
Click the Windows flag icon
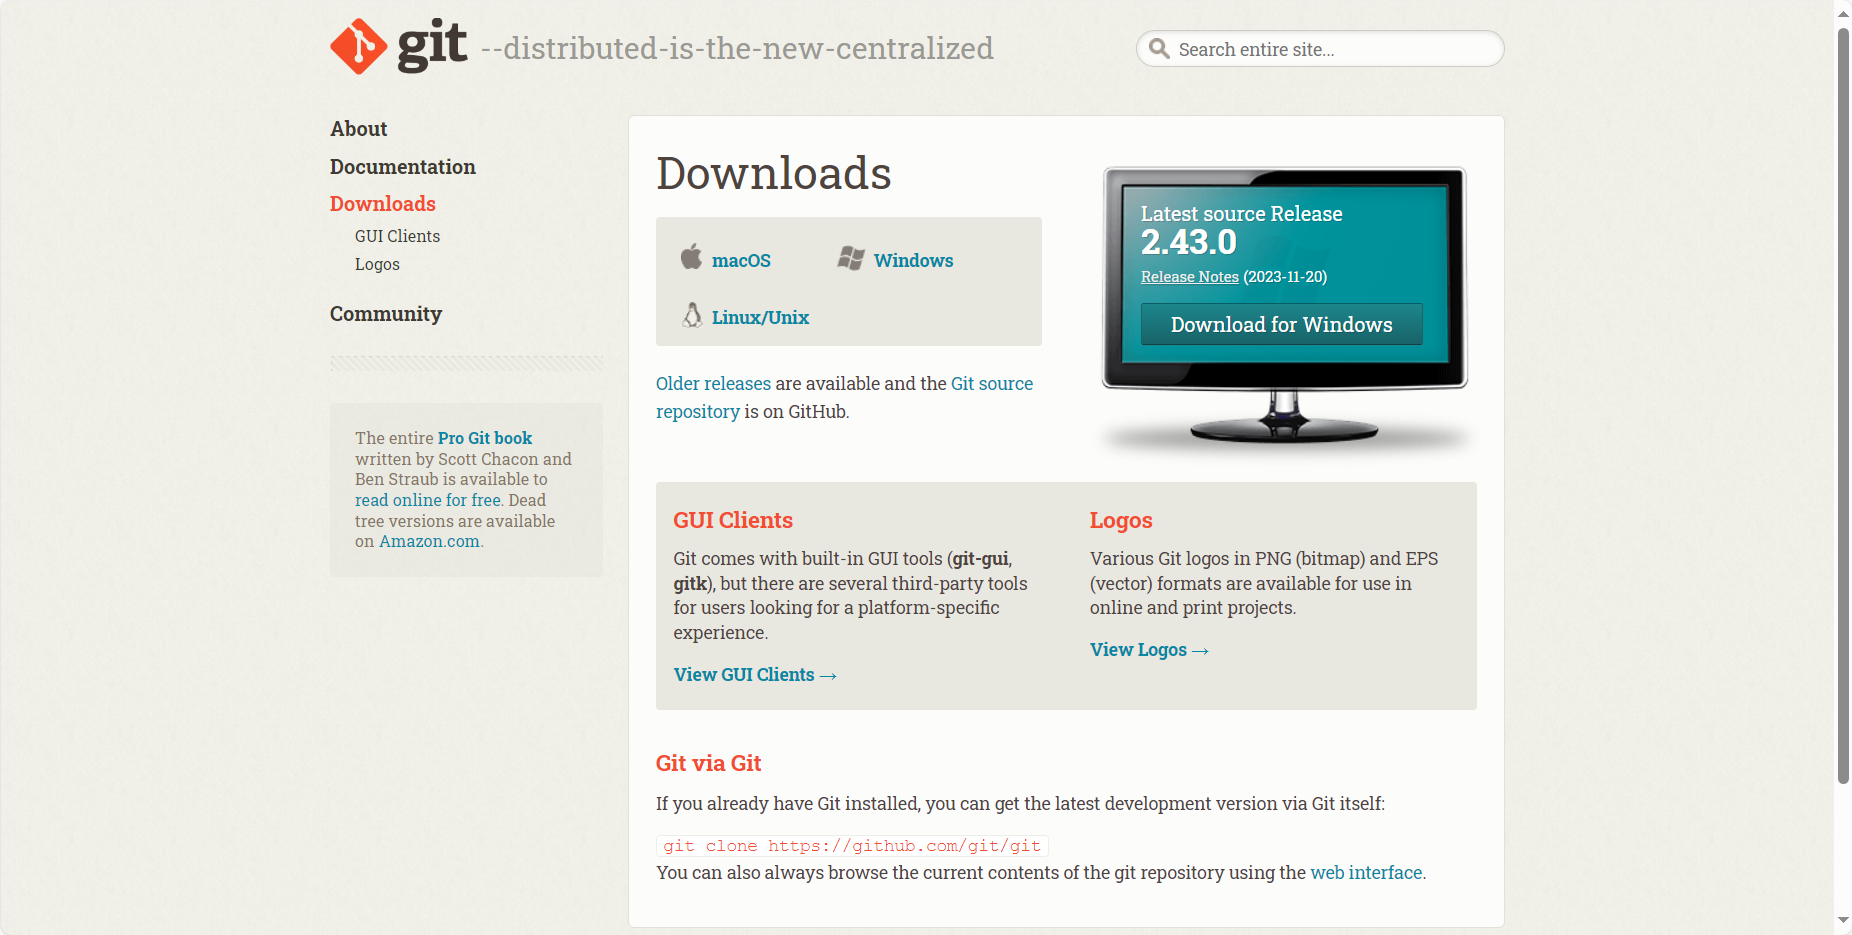tap(851, 258)
